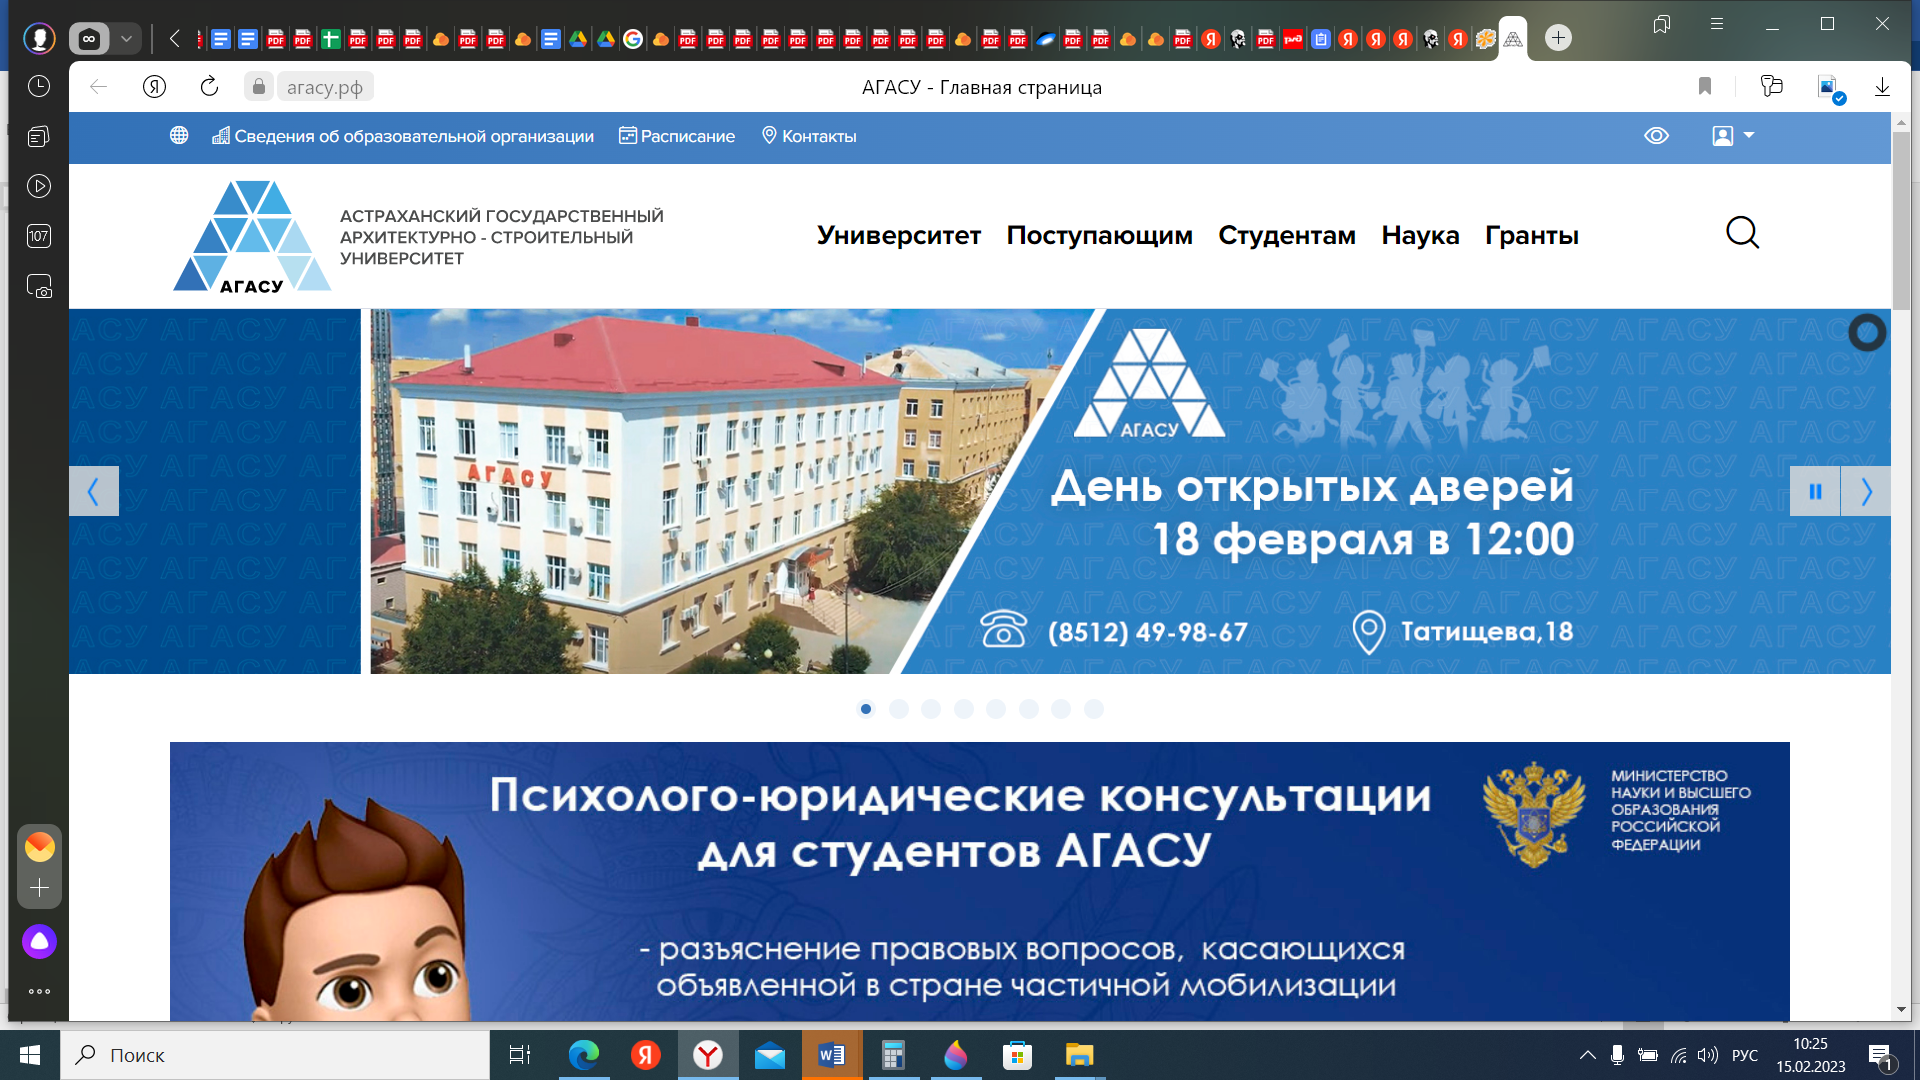
Task: Click the globe language icon
Action: click(x=179, y=135)
